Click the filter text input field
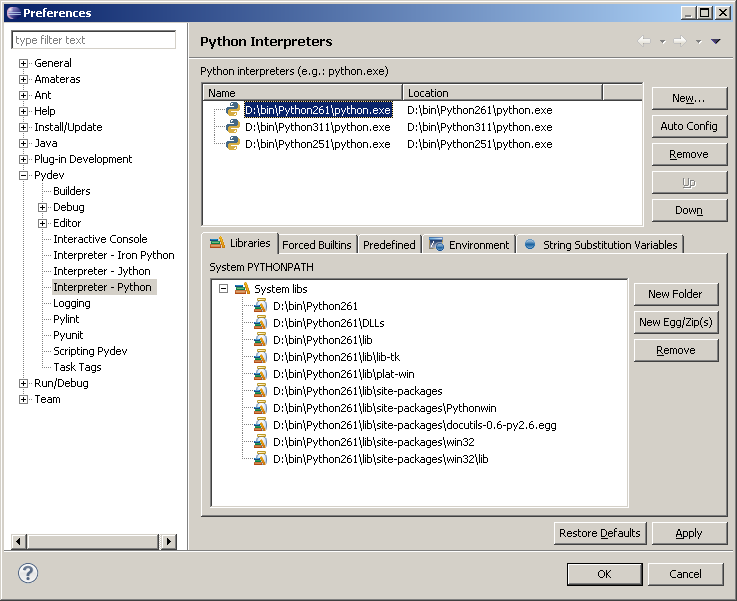The image size is (737, 601). click(93, 40)
